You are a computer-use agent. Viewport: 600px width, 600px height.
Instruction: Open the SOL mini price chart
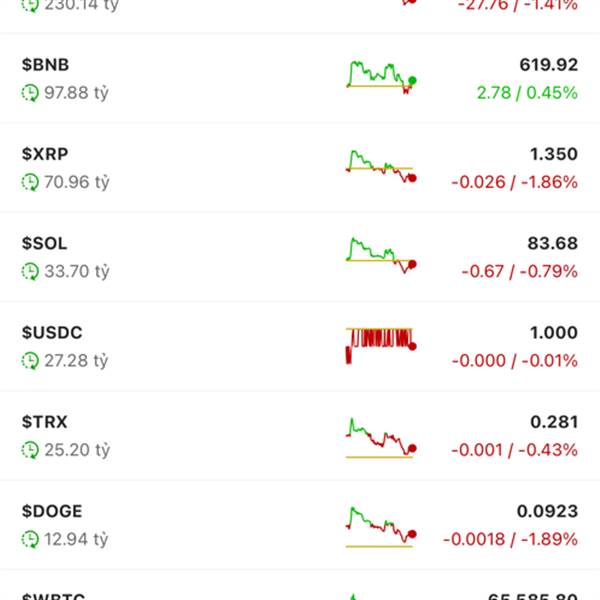pyautogui.click(x=380, y=255)
